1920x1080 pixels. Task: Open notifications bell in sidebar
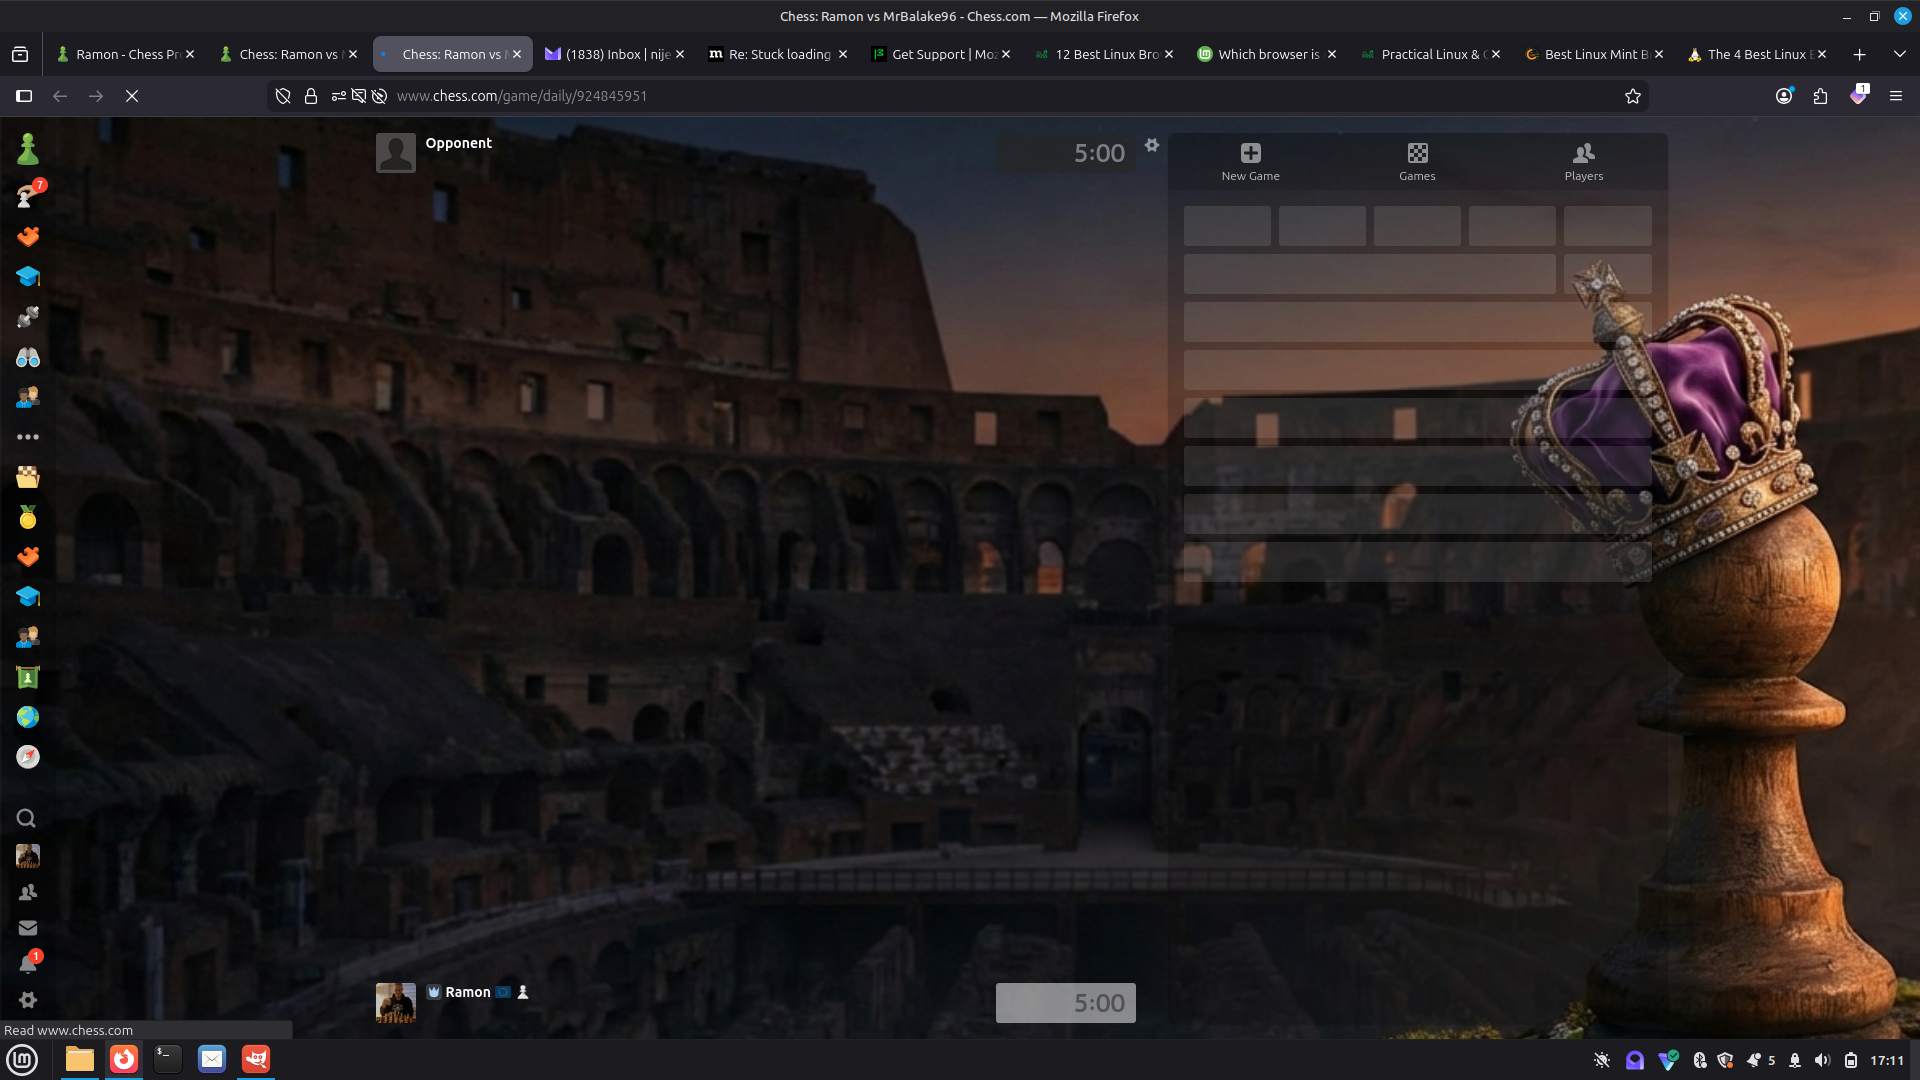[x=28, y=964]
